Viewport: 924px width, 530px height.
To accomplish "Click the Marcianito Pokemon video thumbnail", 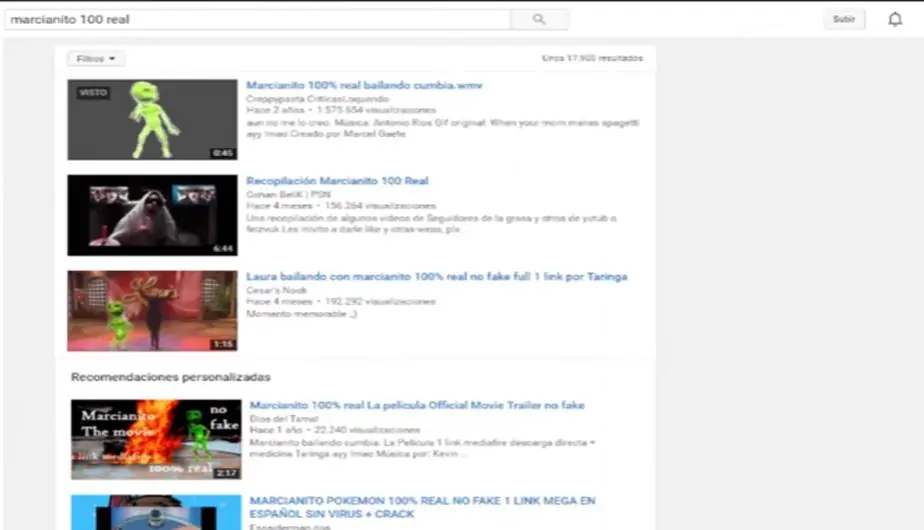I will click(x=156, y=512).
